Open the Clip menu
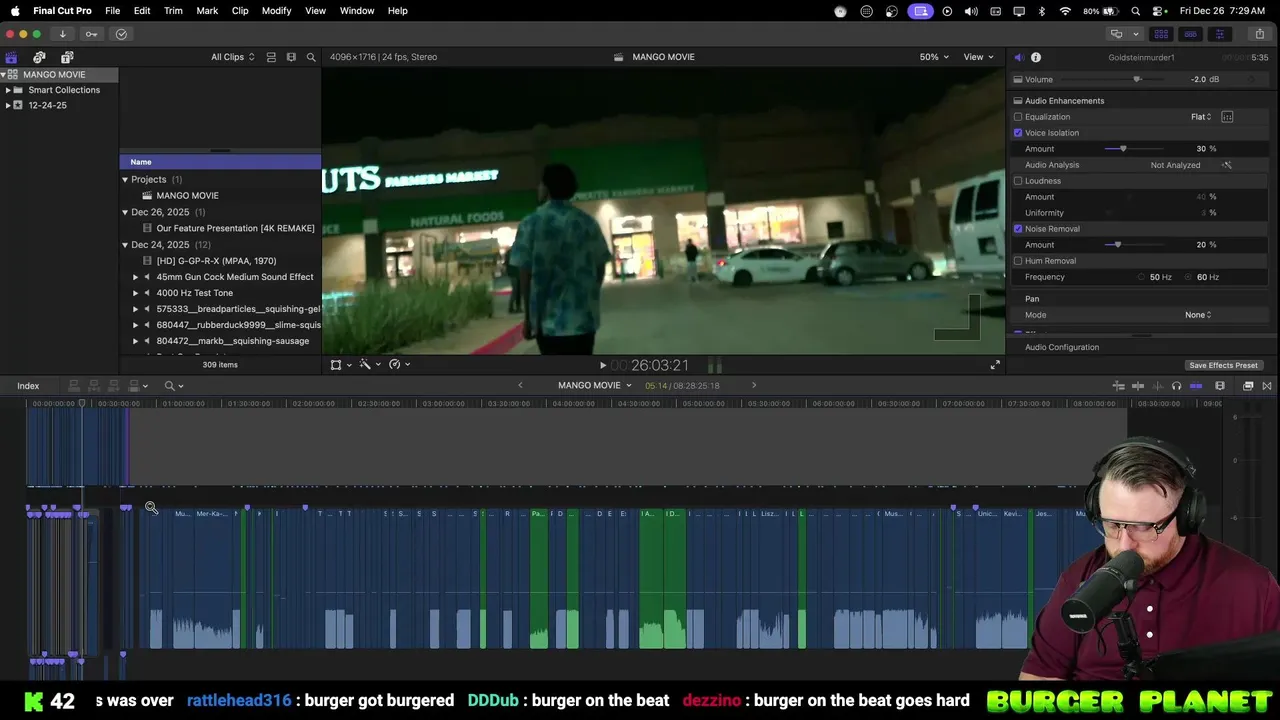The height and width of the screenshot is (720, 1280). pos(240,11)
